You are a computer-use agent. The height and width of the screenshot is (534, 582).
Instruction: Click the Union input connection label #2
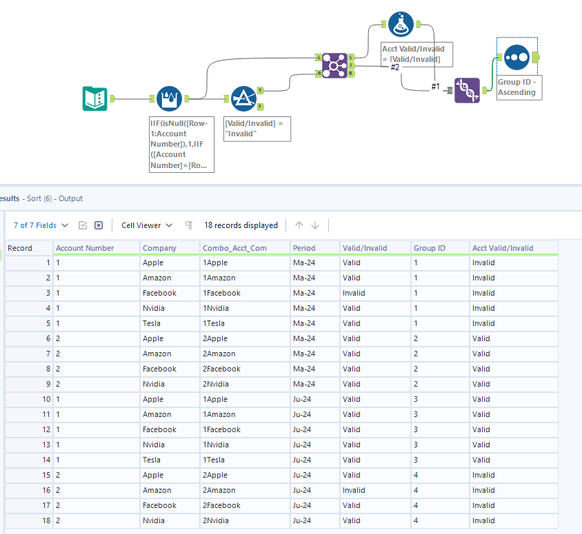click(x=395, y=67)
